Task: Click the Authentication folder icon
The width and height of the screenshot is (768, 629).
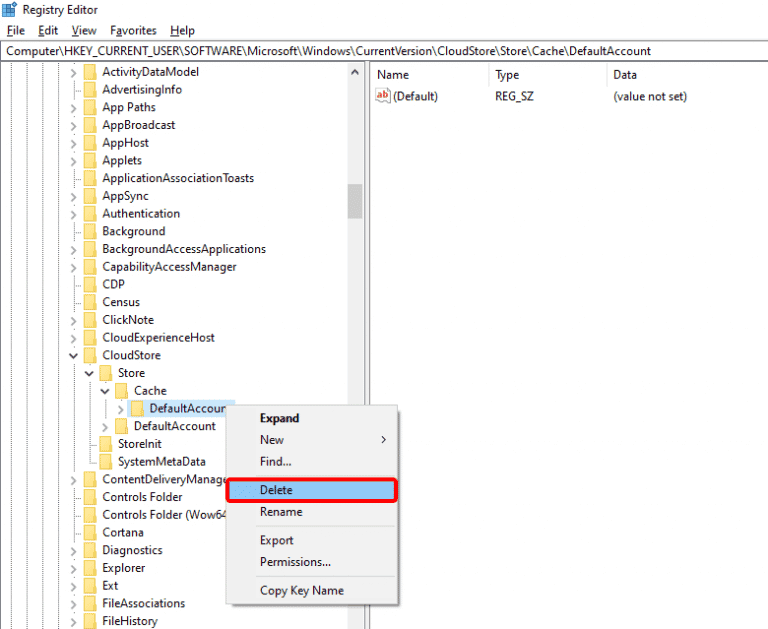Action: tap(90, 214)
